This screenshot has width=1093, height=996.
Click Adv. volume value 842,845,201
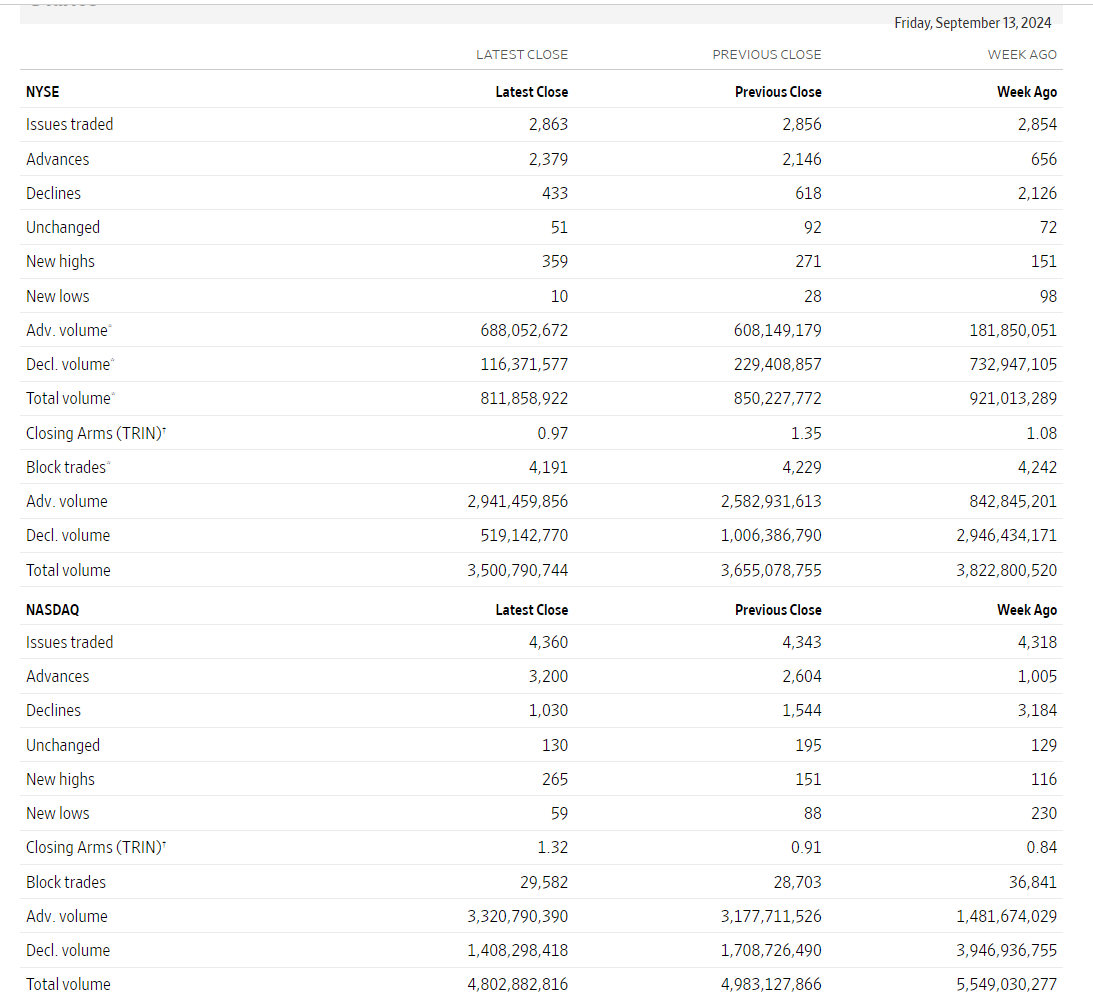click(1013, 502)
